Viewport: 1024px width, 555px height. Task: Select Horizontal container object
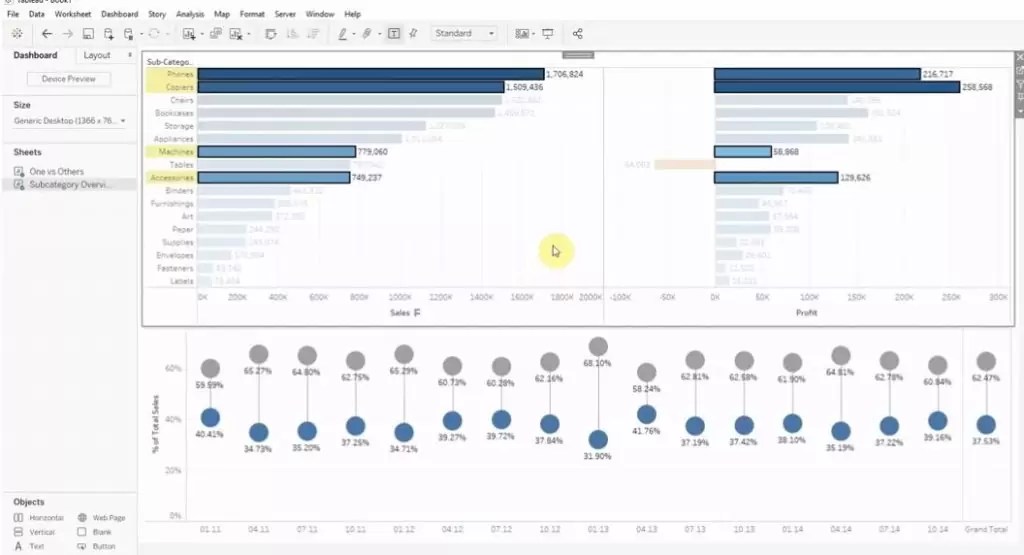click(39, 518)
